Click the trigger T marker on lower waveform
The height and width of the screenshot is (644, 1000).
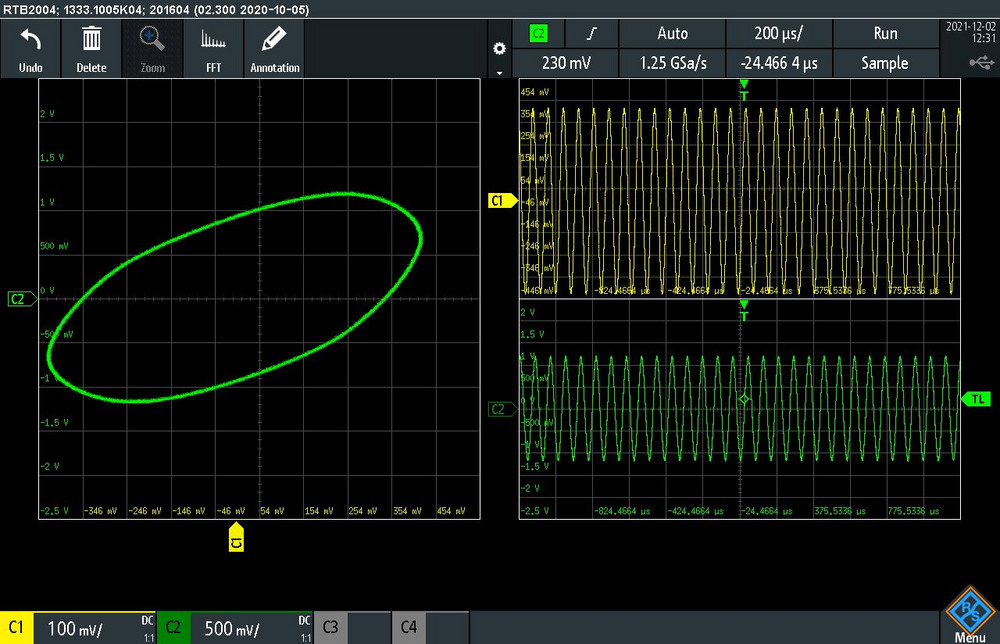[744, 311]
